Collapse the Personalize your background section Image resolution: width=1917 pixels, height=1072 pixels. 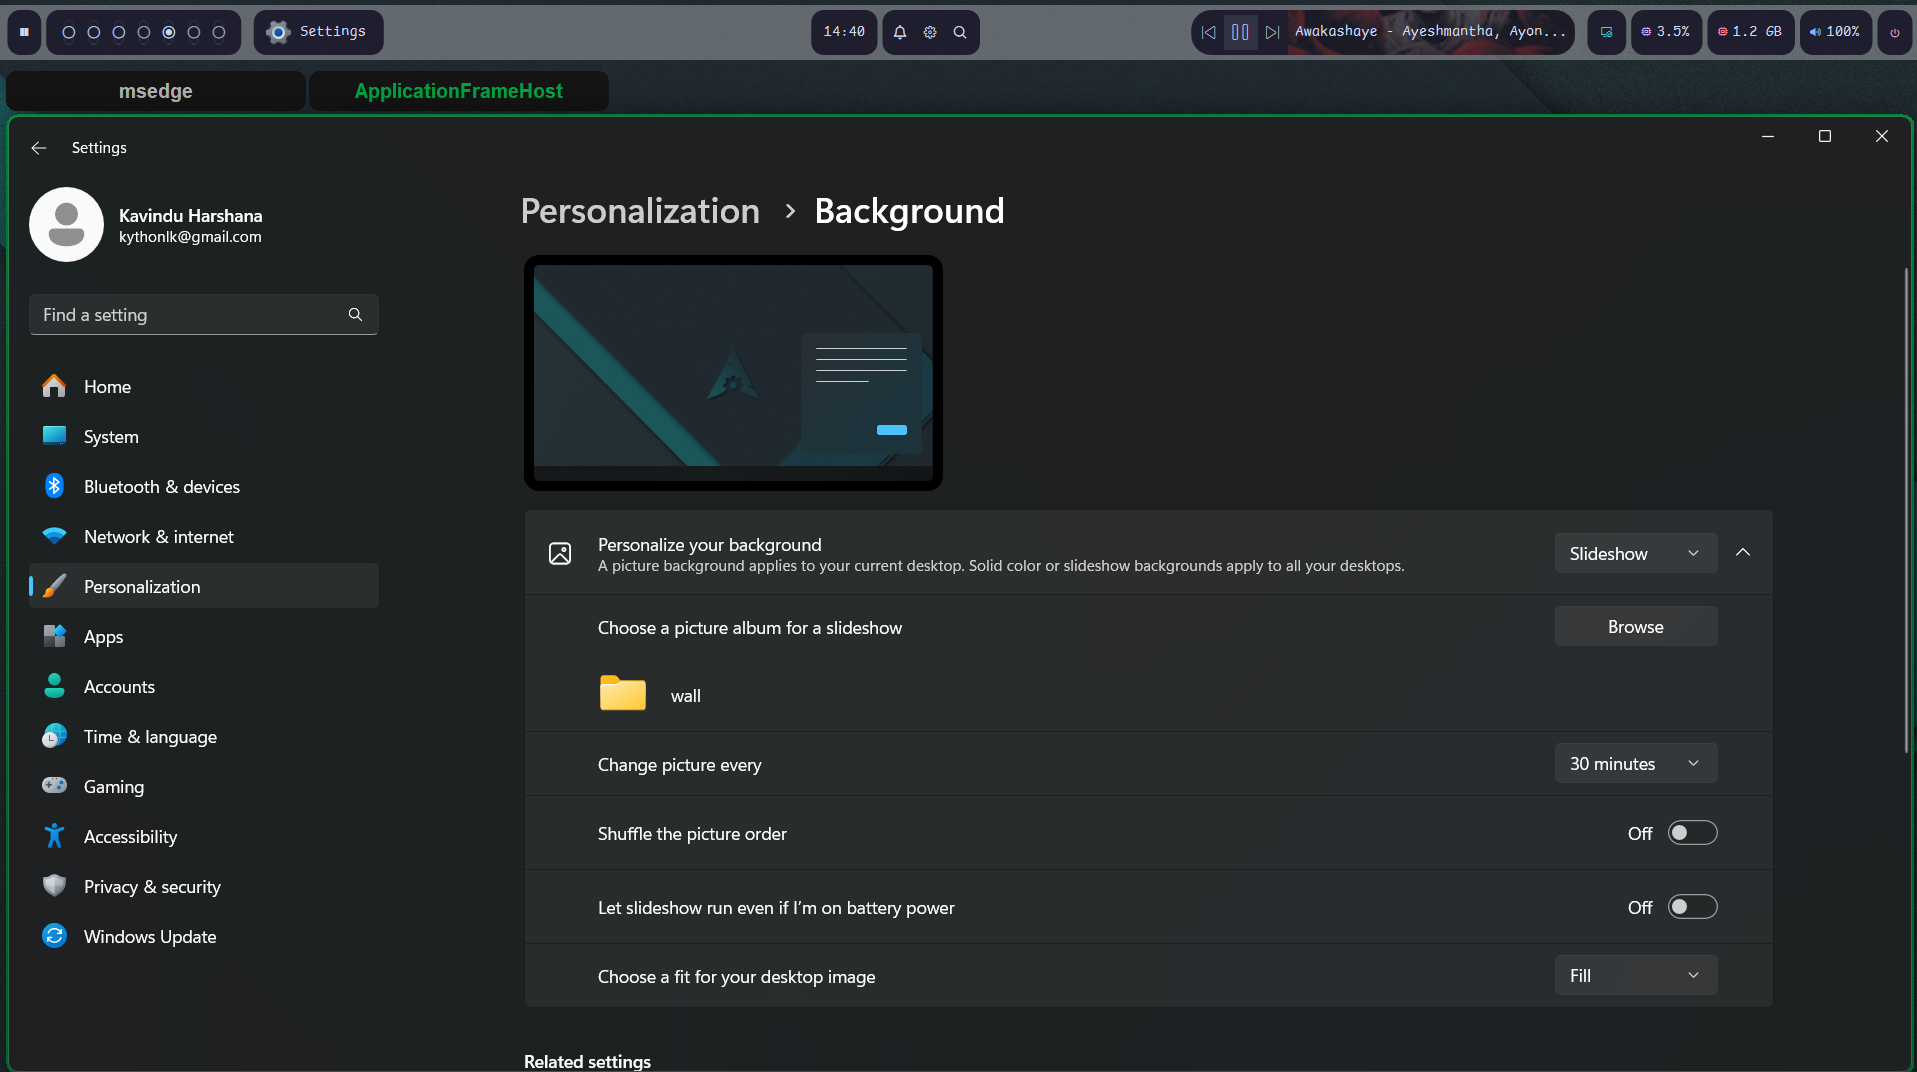1743,553
